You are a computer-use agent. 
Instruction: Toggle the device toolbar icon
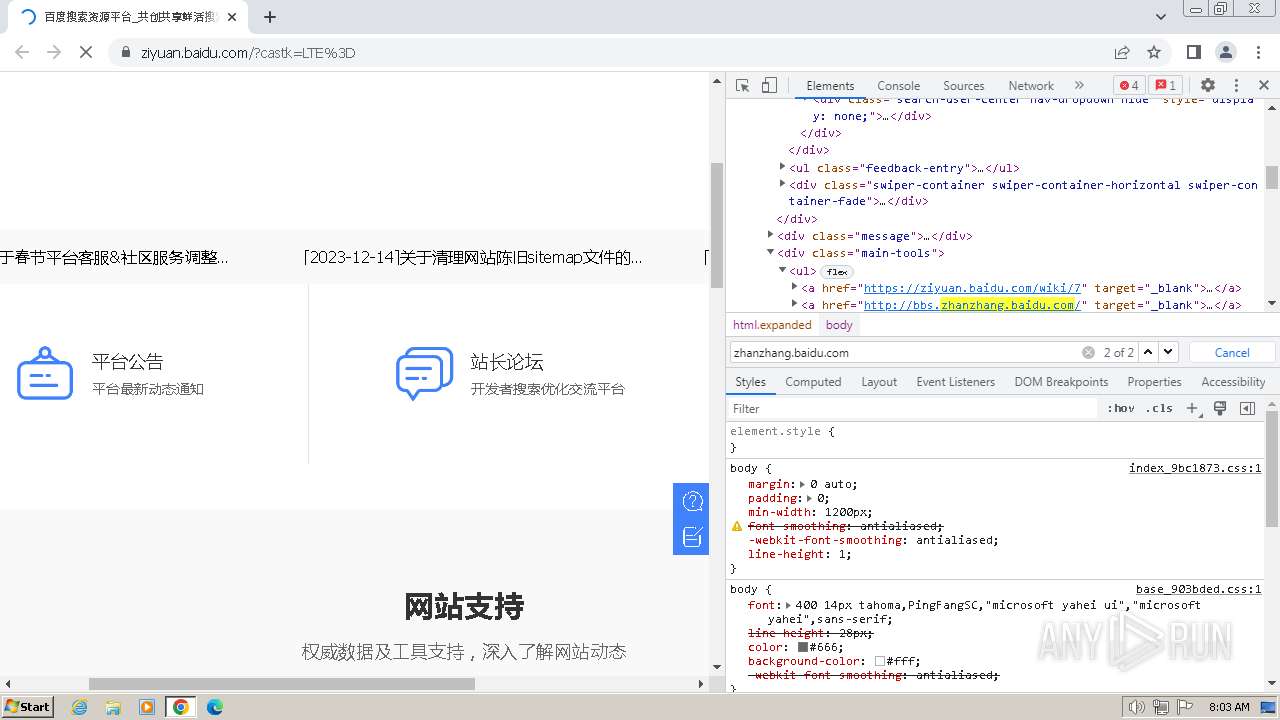pos(769,86)
